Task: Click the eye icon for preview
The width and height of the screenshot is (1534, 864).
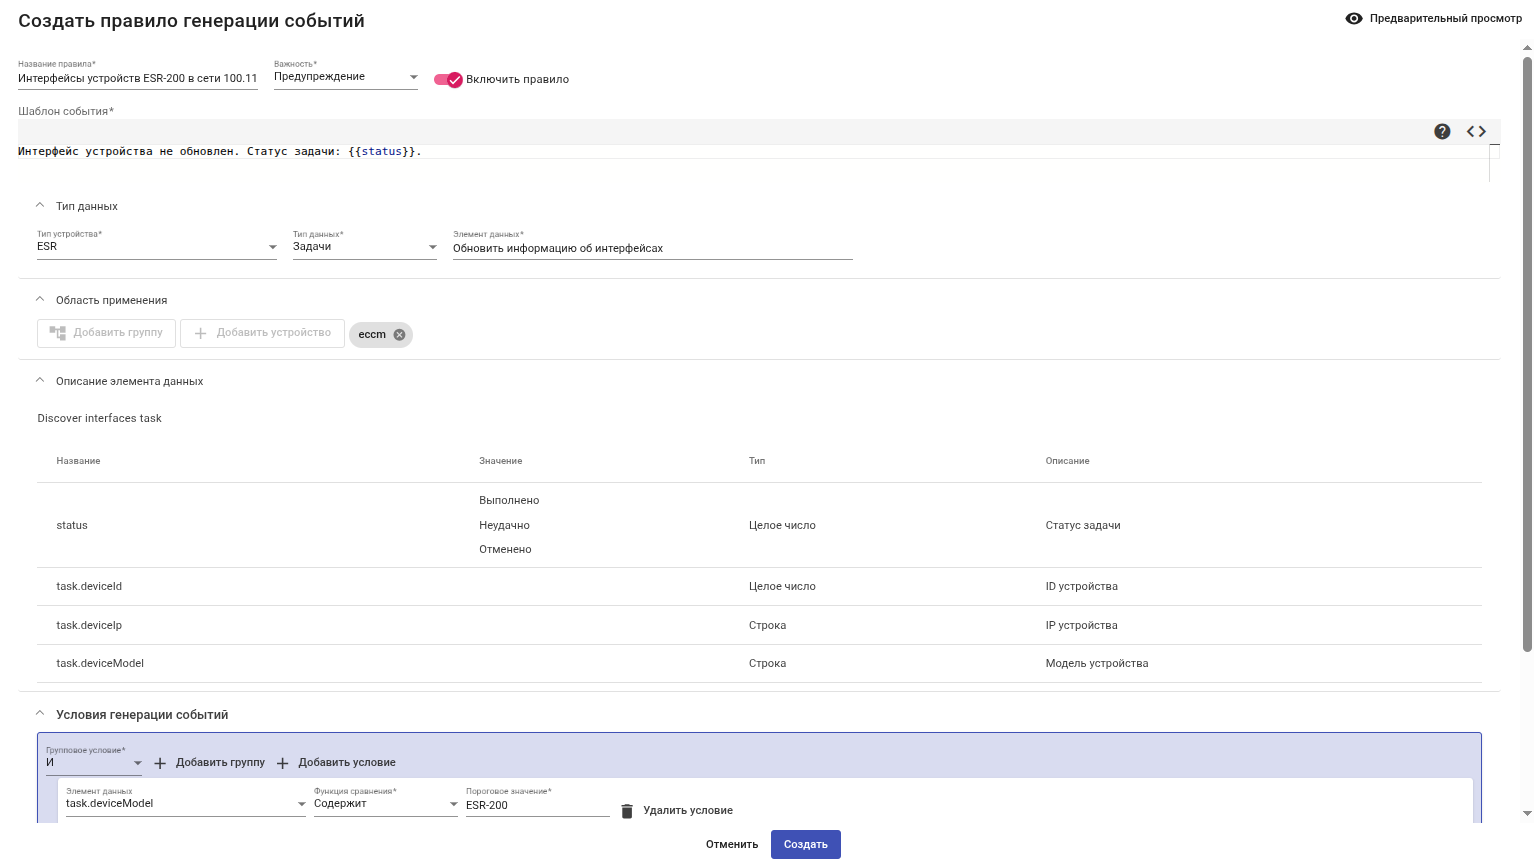Action: click(x=1354, y=18)
